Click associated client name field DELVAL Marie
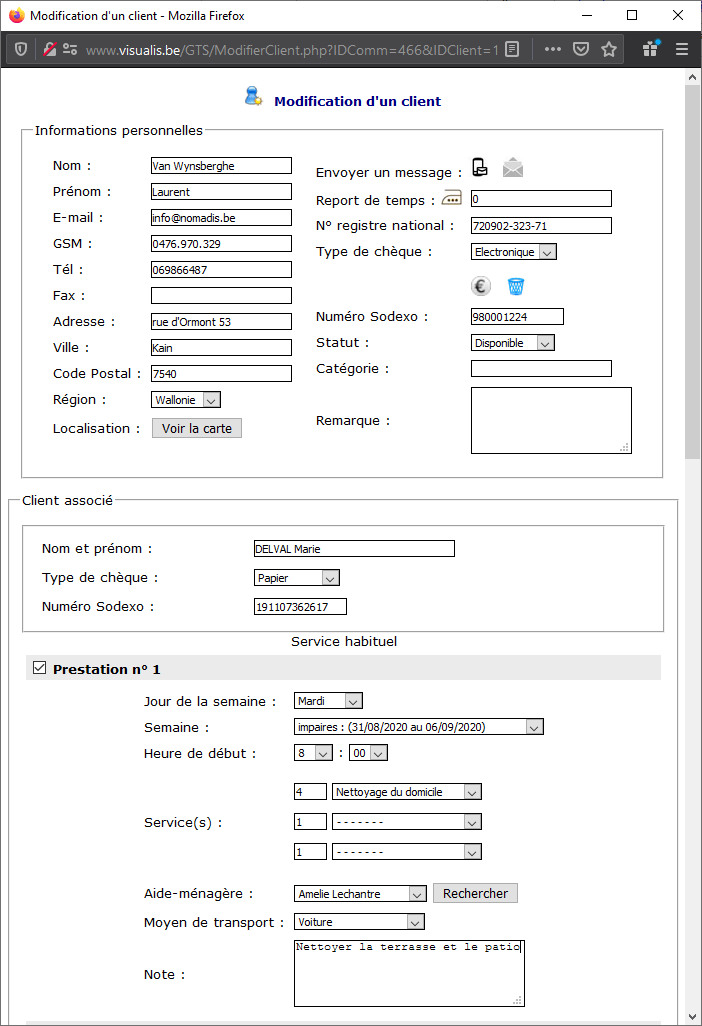Screen dimensions: 702x1026 [354, 549]
